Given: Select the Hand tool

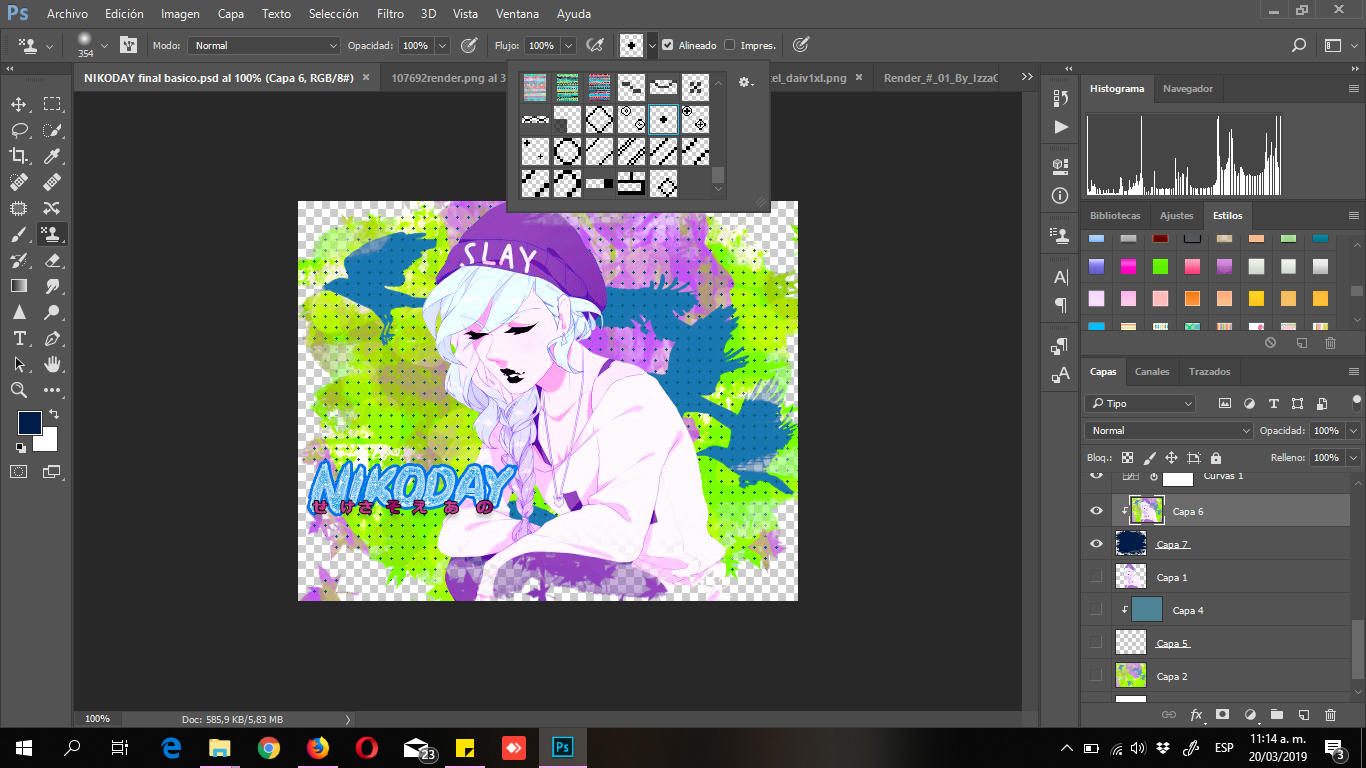Looking at the screenshot, I should [x=52, y=364].
